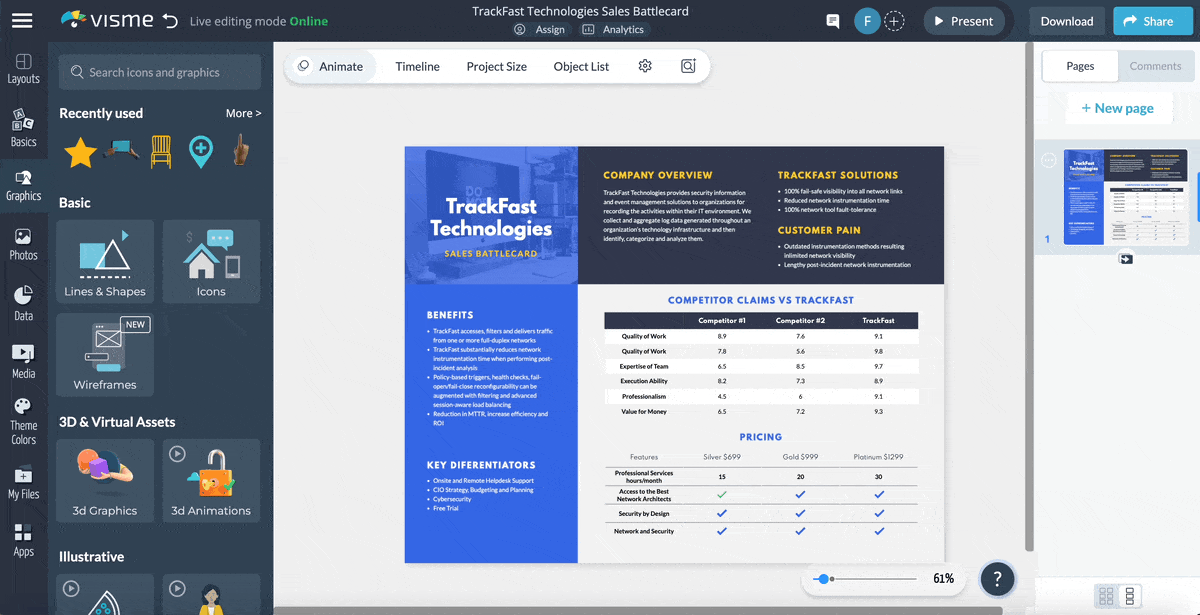Open the Analytics link
The width and height of the screenshot is (1200, 615).
(x=613, y=30)
